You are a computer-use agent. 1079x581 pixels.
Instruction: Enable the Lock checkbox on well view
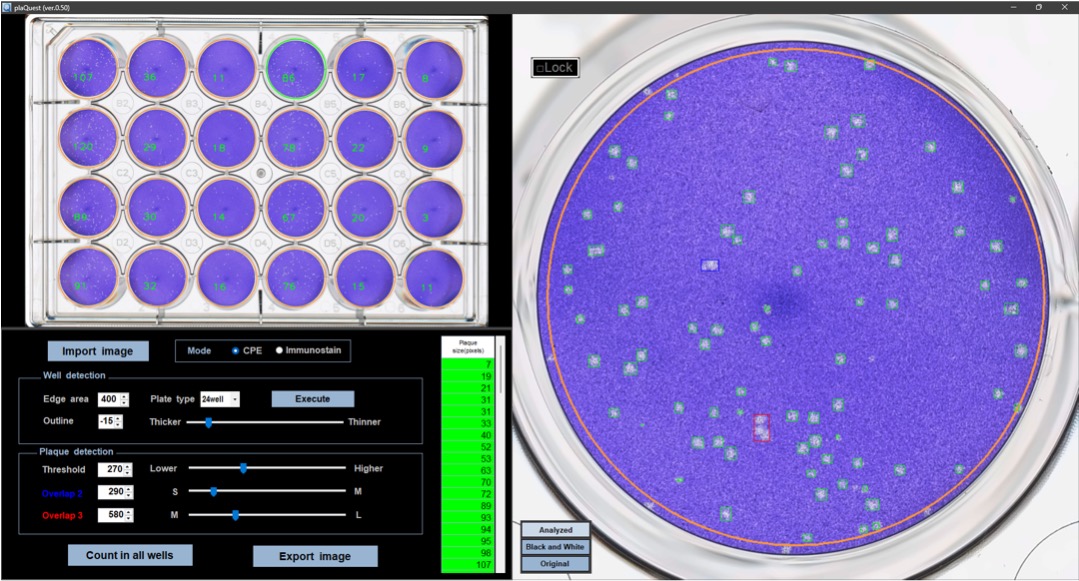[x=540, y=68]
